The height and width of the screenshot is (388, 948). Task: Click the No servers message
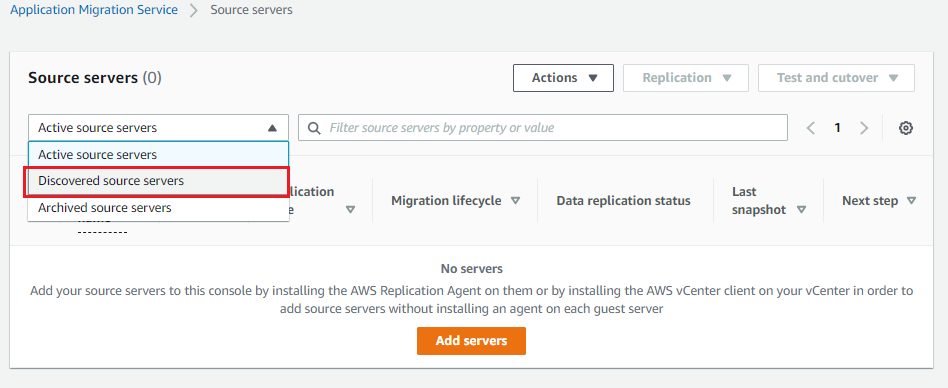pos(472,268)
